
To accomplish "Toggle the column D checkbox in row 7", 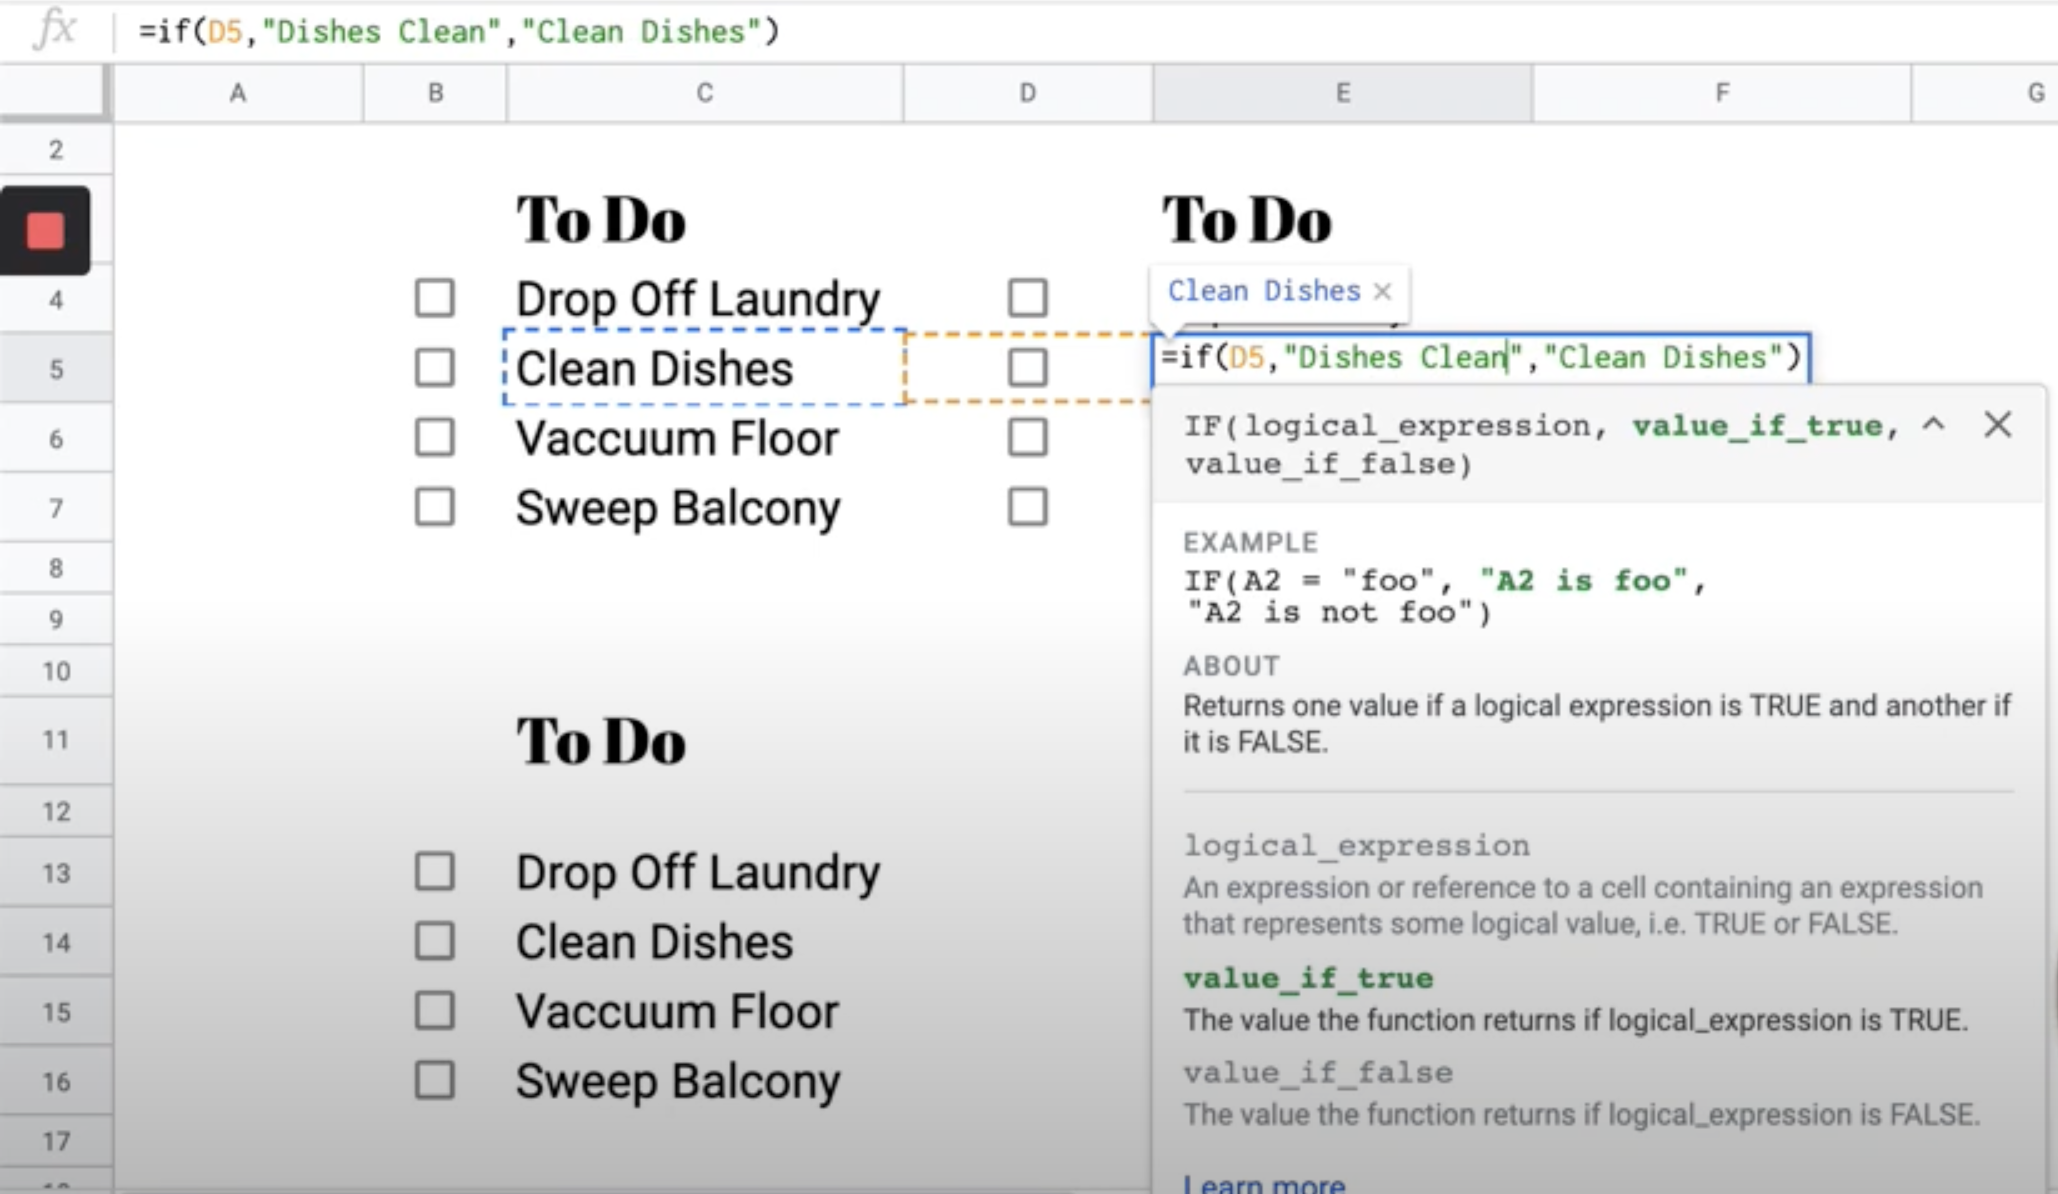I will (x=1027, y=507).
